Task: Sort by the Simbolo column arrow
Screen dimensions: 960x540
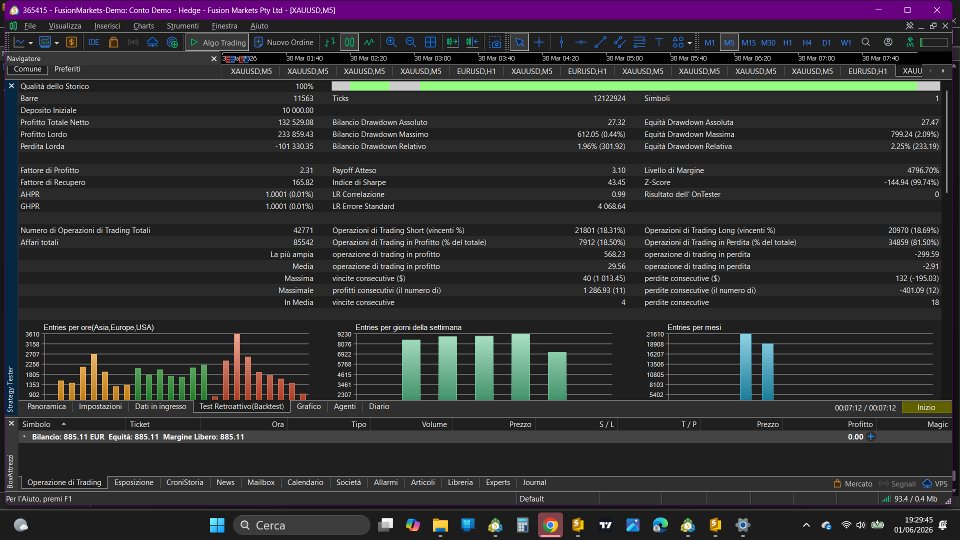Action: click(63, 424)
